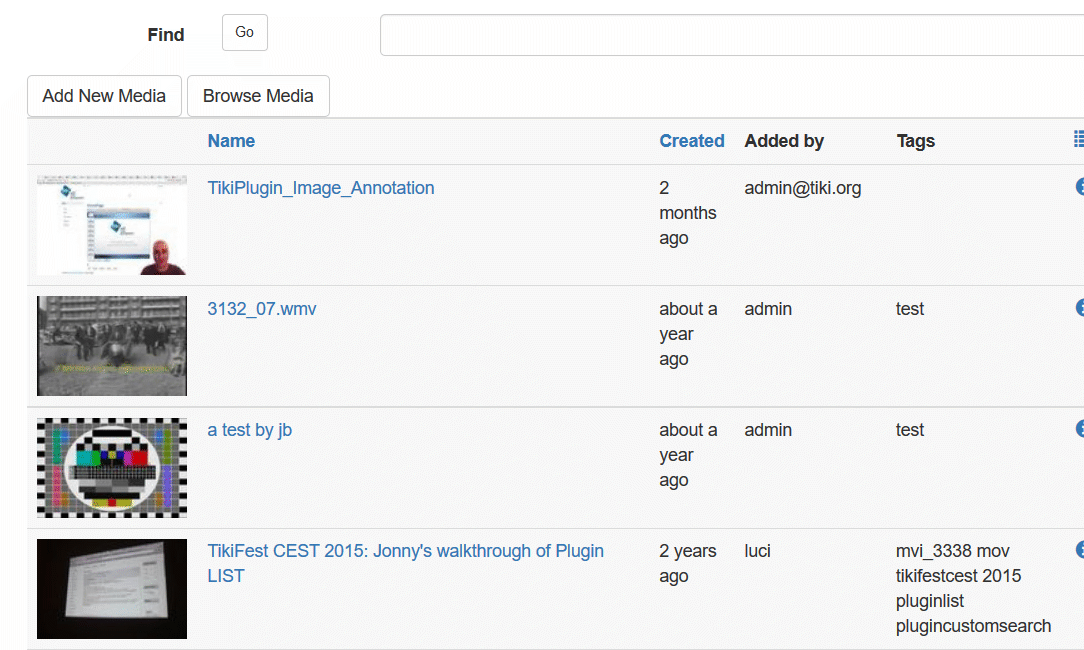Open info icon for a test by jb row
This screenshot has height=650, width=1084.
1079,429
